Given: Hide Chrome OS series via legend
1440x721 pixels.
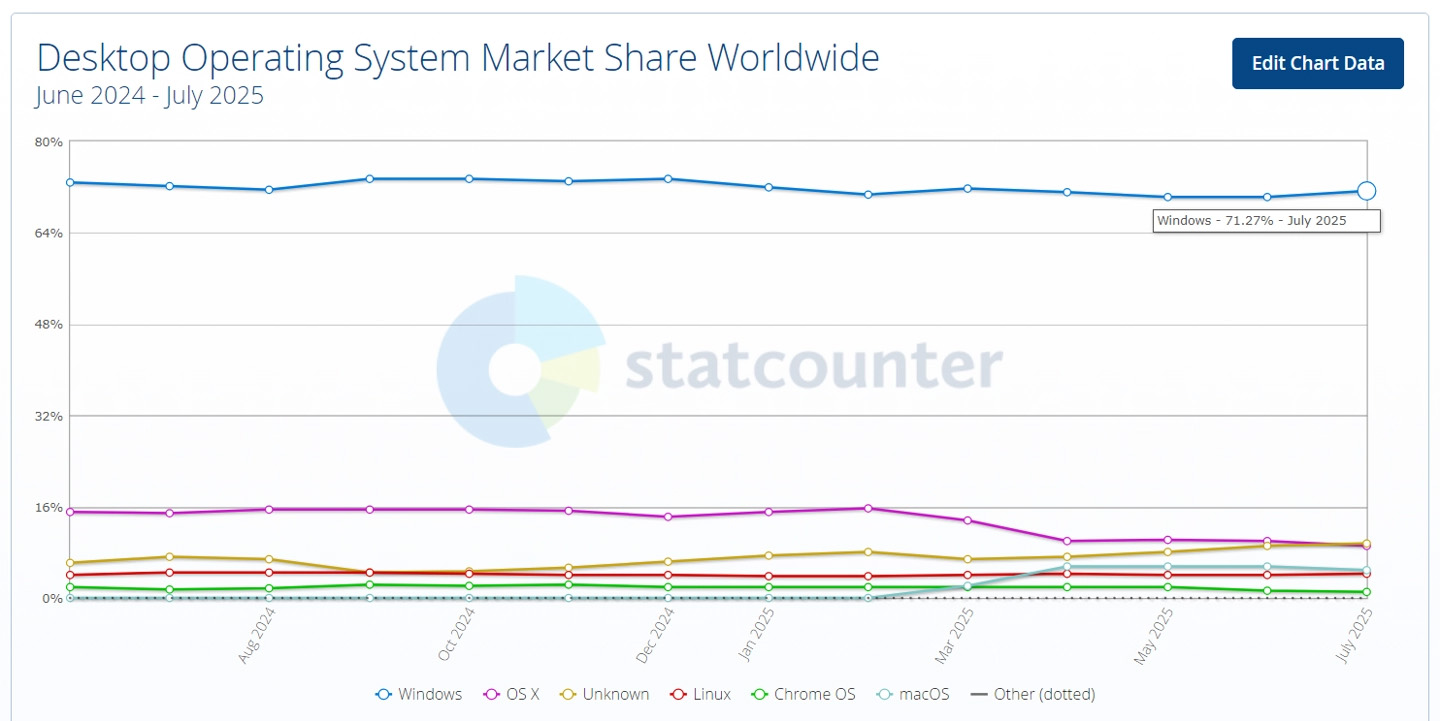Looking at the screenshot, I should (804, 694).
